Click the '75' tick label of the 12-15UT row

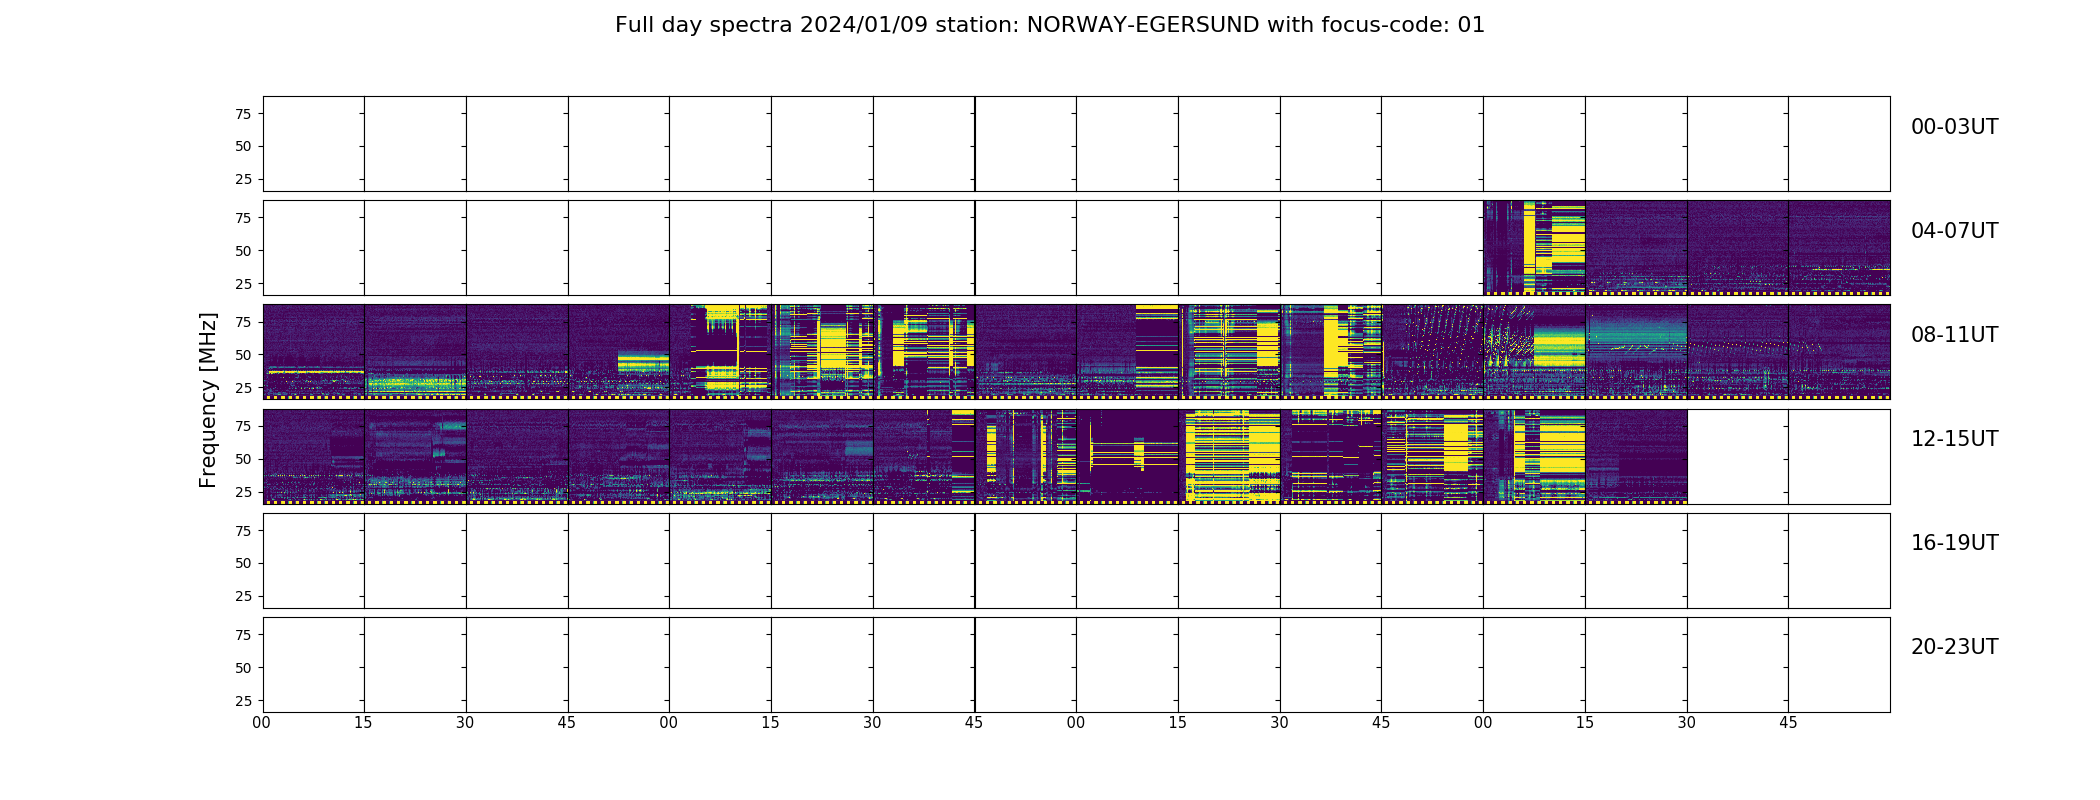coord(243,426)
